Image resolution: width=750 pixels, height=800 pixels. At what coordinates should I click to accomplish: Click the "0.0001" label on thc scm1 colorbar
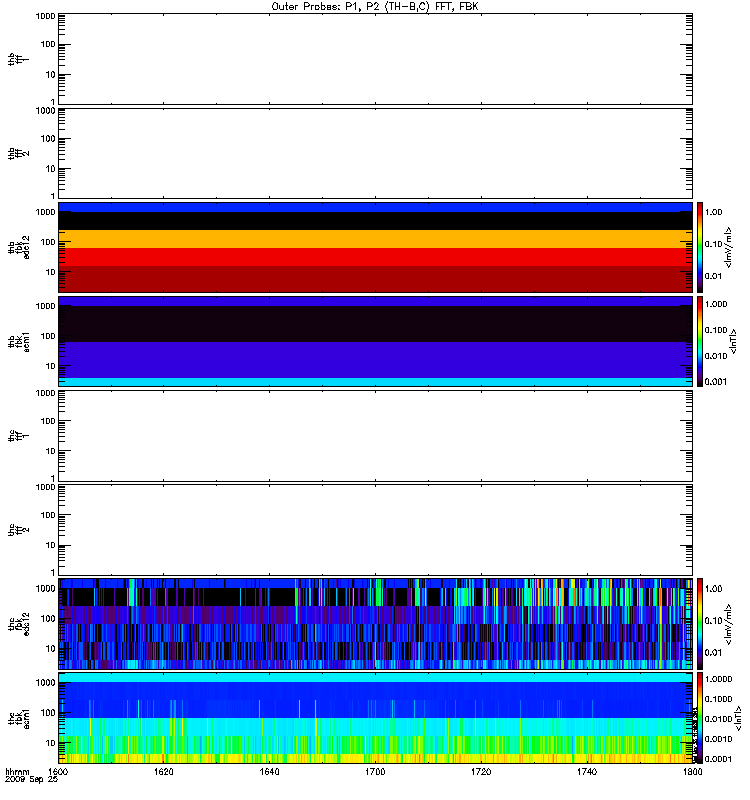718,759
